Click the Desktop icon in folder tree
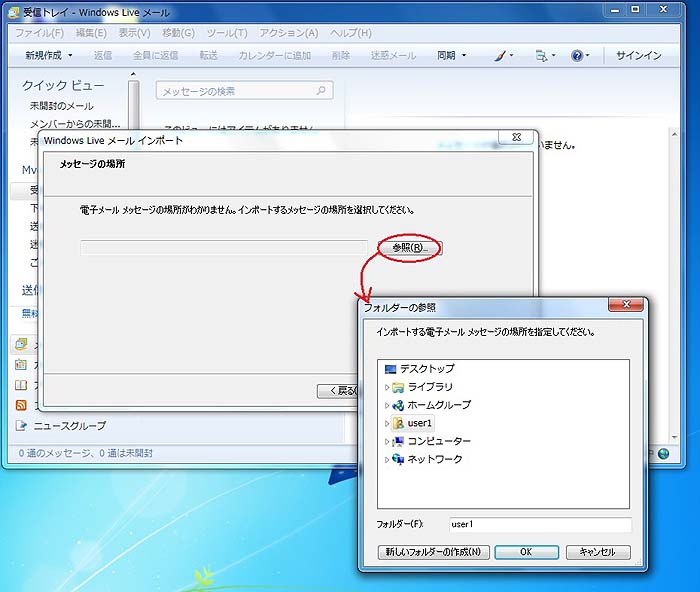 pyautogui.click(x=391, y=369)
